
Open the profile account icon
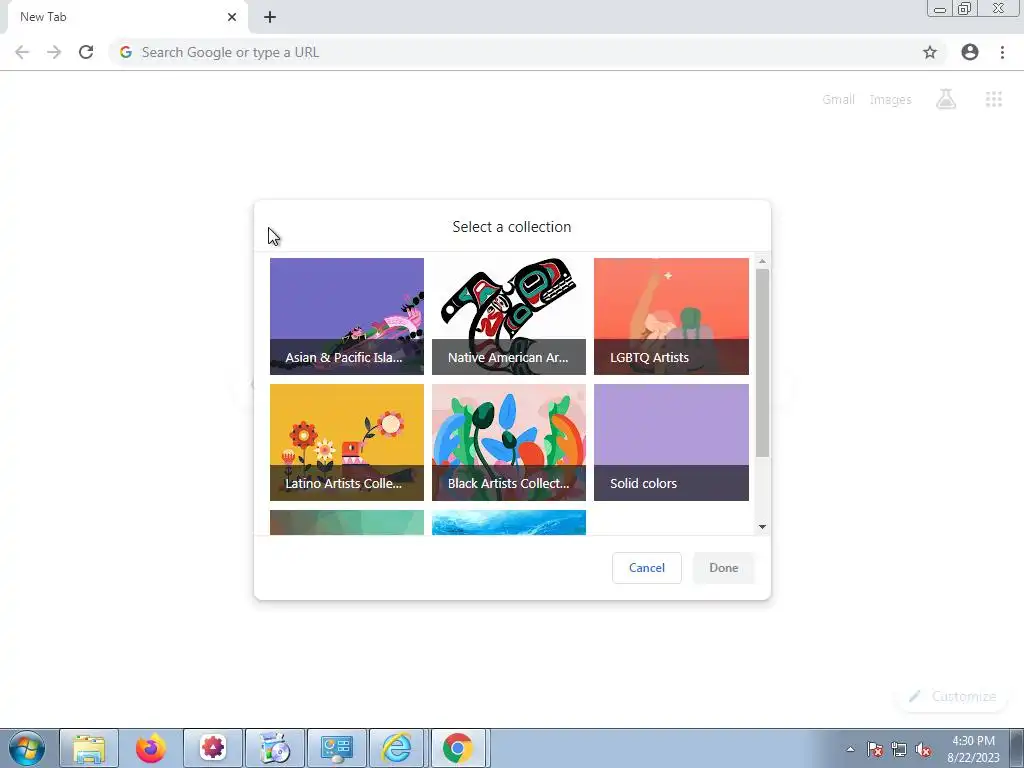(970, 52)
